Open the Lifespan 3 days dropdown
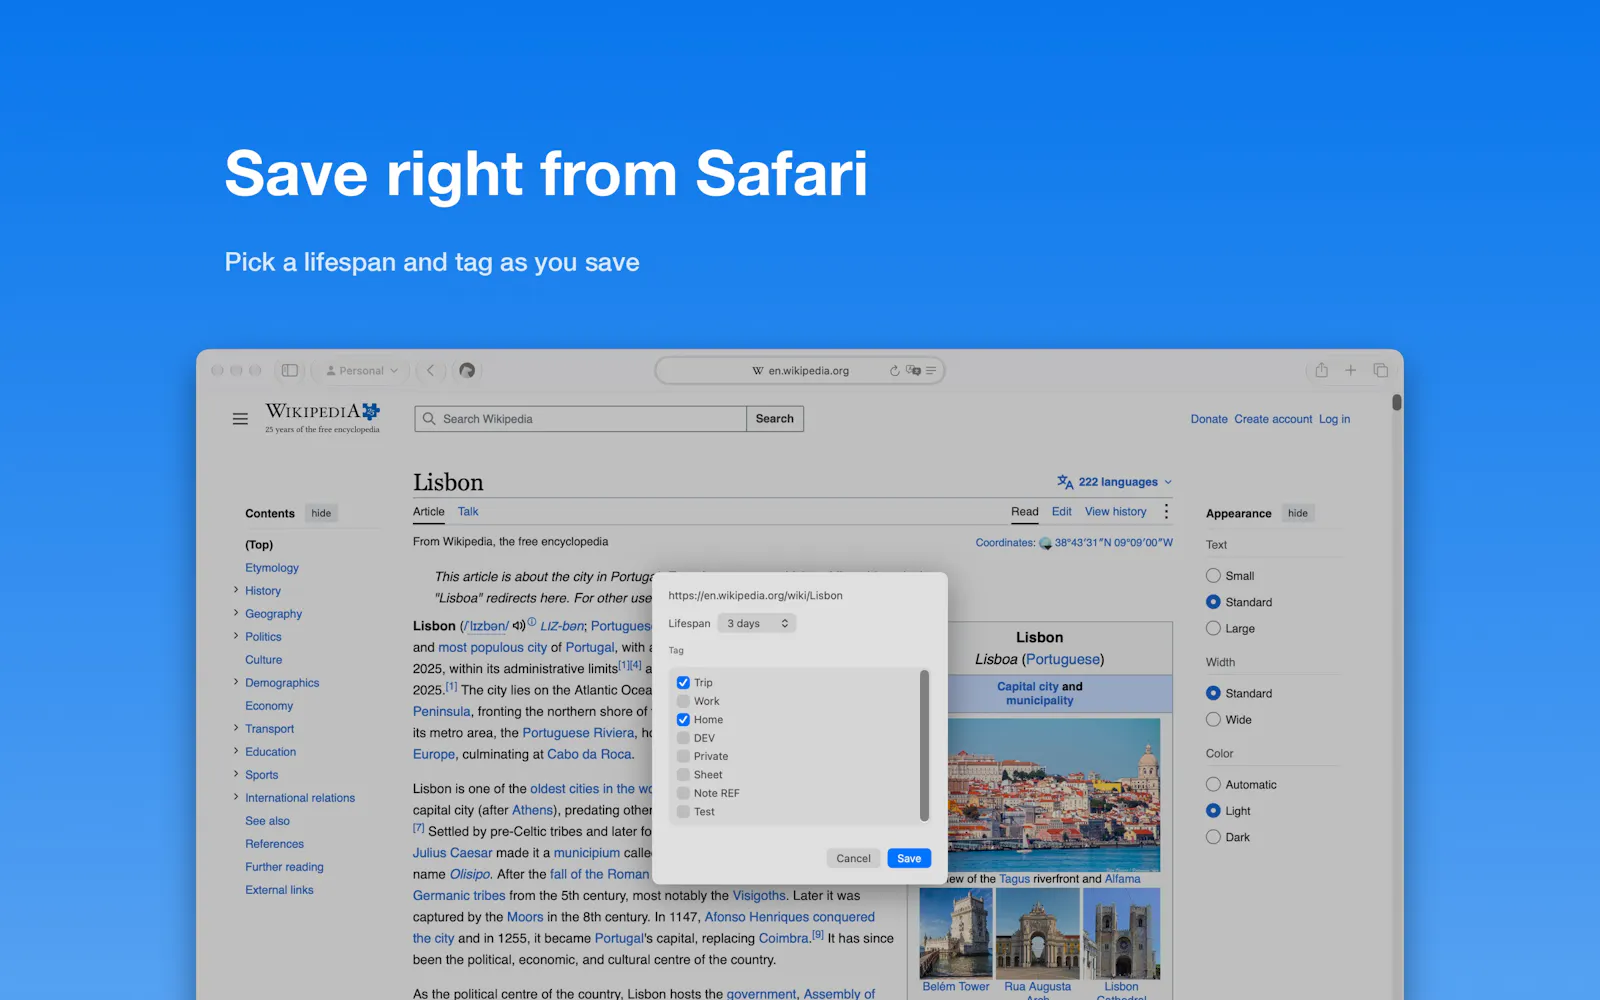The height and width of the screenshot is (1000, 1600). point(757,624)
